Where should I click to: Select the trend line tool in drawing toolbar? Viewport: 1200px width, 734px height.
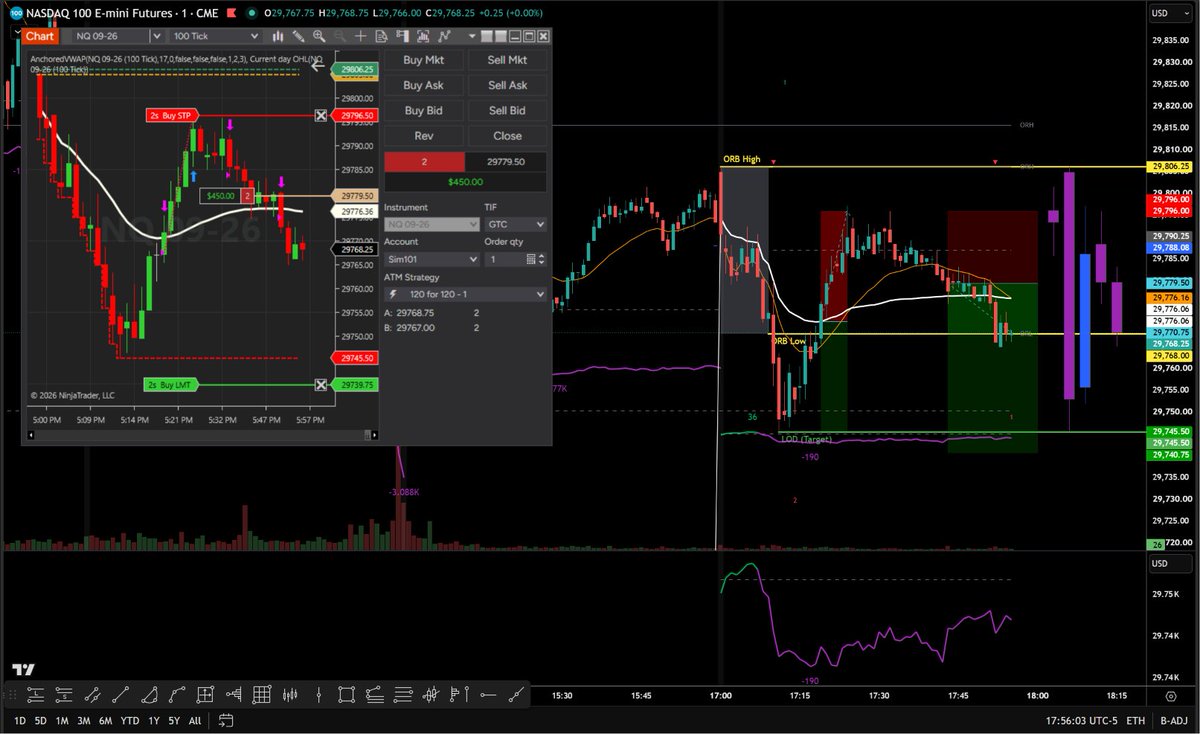121,695
